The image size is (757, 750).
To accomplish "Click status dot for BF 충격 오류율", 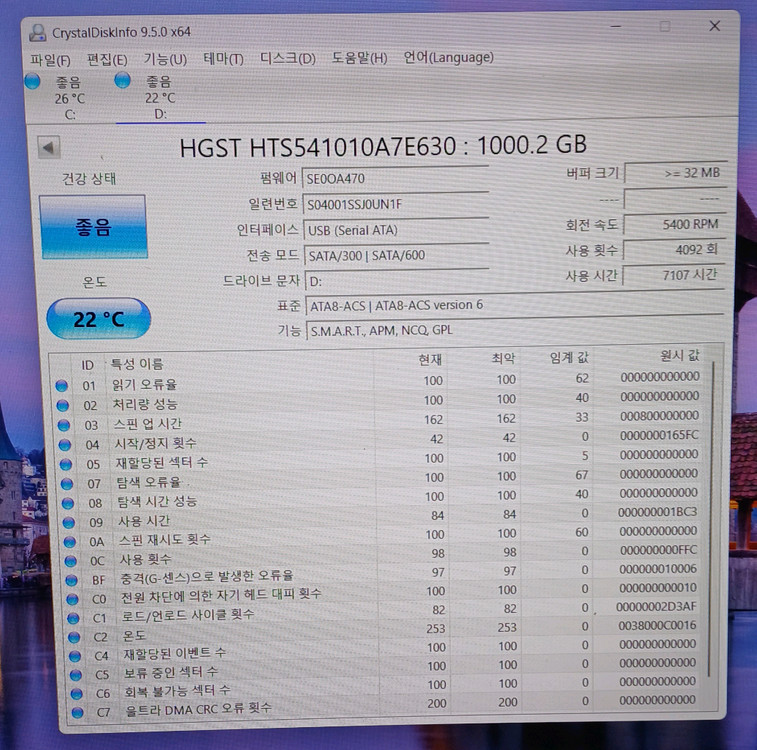I will 72,580.
